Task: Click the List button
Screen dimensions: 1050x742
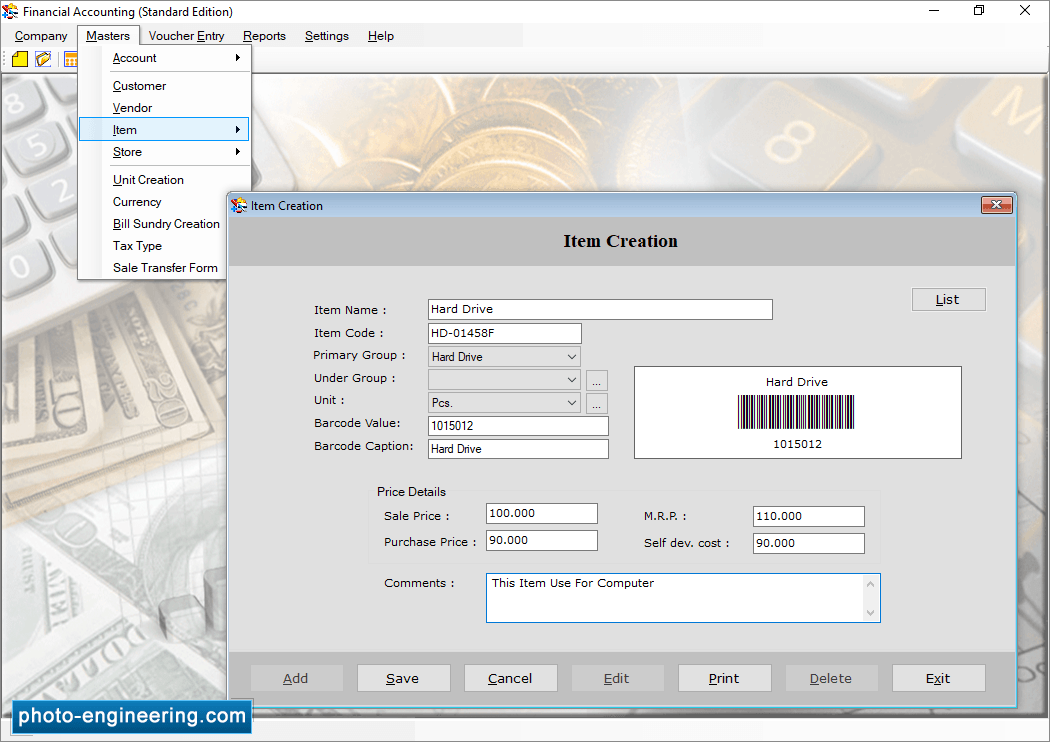Action: 948,299
